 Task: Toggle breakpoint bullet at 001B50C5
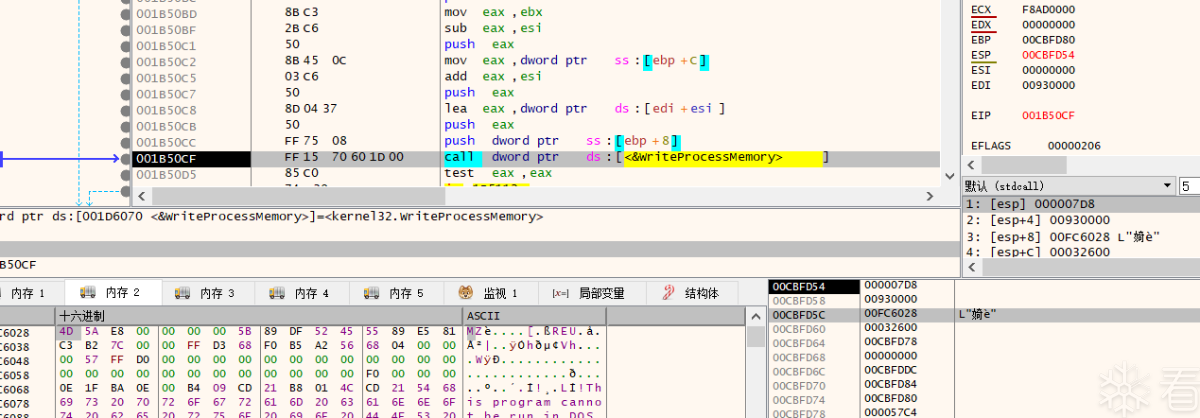[x=126, y=78]
